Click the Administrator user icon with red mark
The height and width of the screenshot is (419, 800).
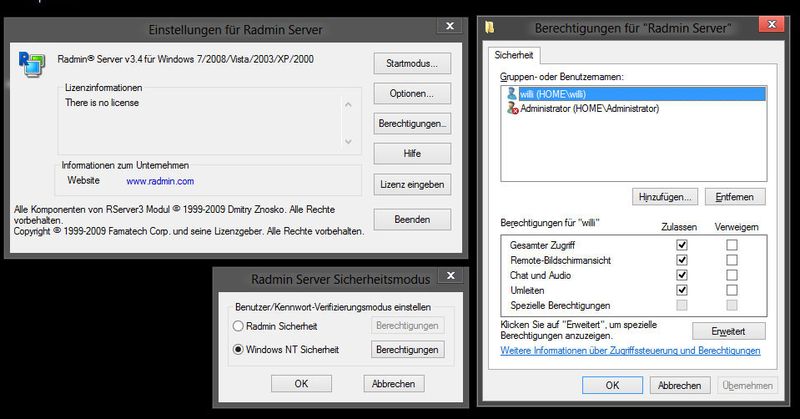[512, 108]
